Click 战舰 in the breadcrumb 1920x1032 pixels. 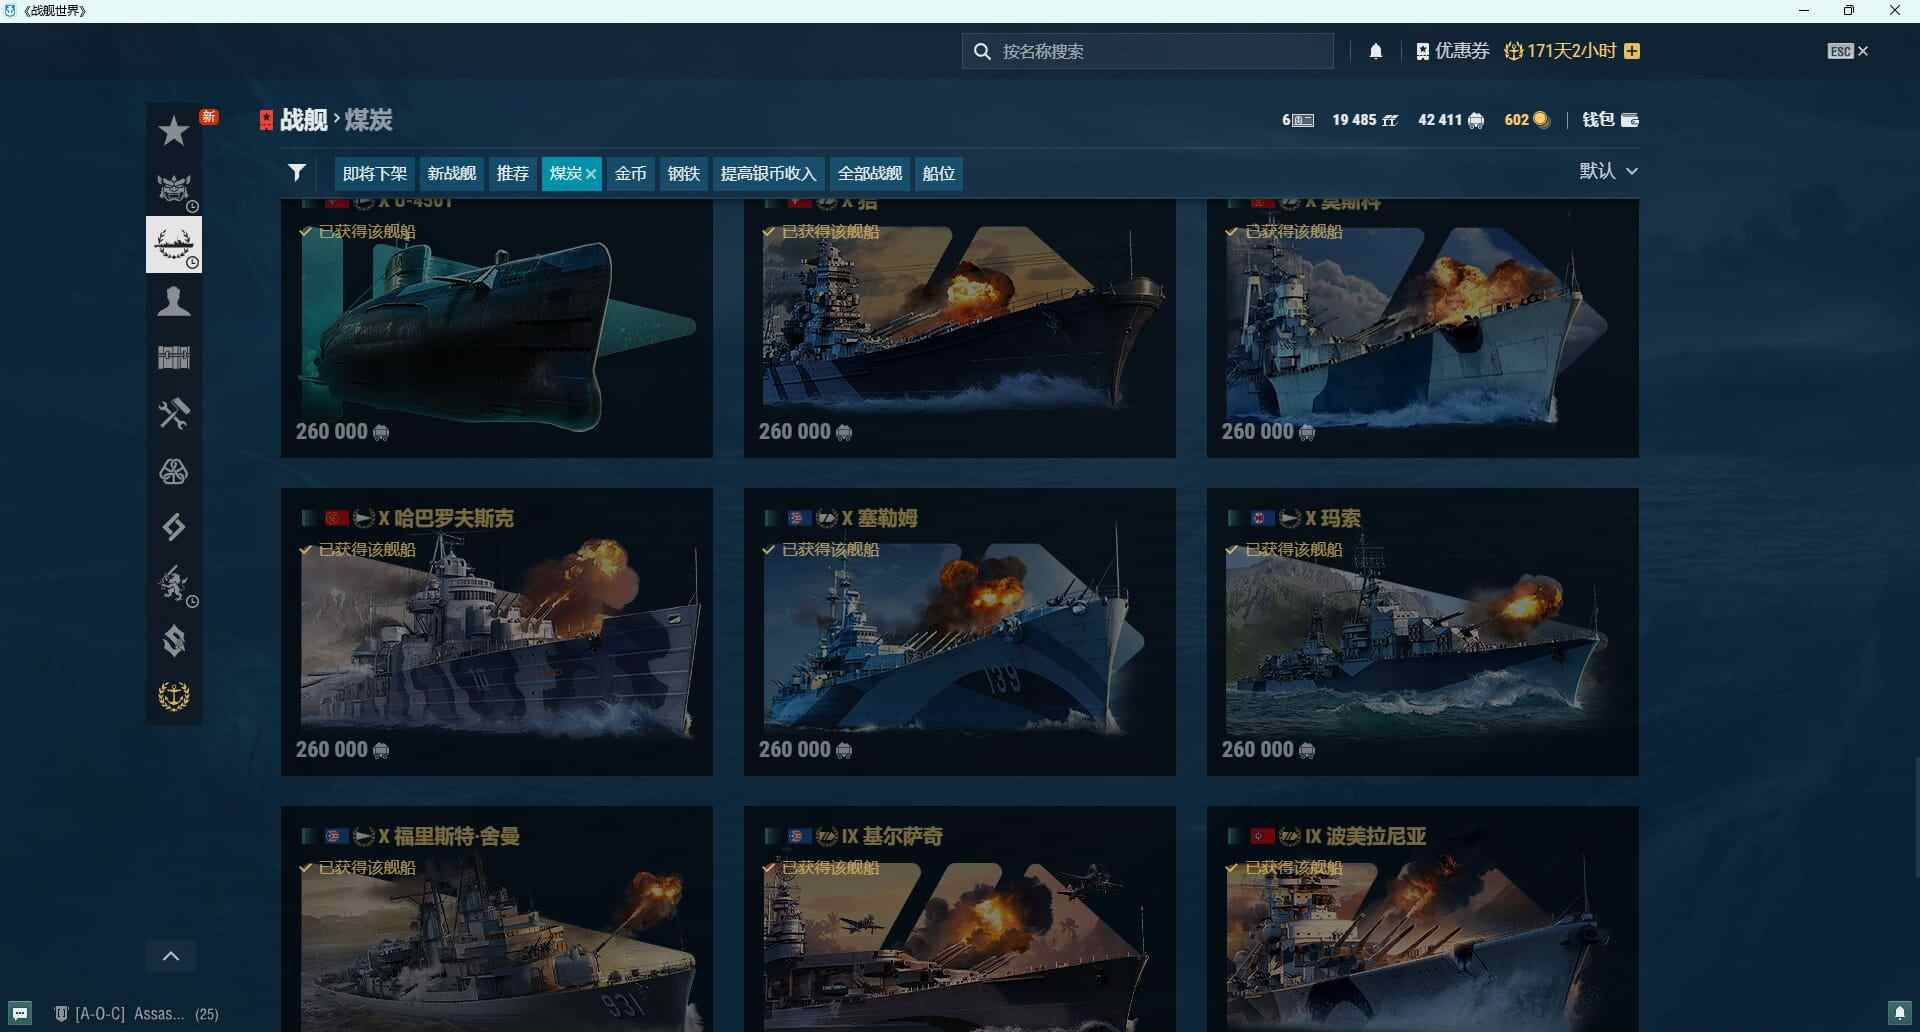pyautogui.click(x=303, y=120)
